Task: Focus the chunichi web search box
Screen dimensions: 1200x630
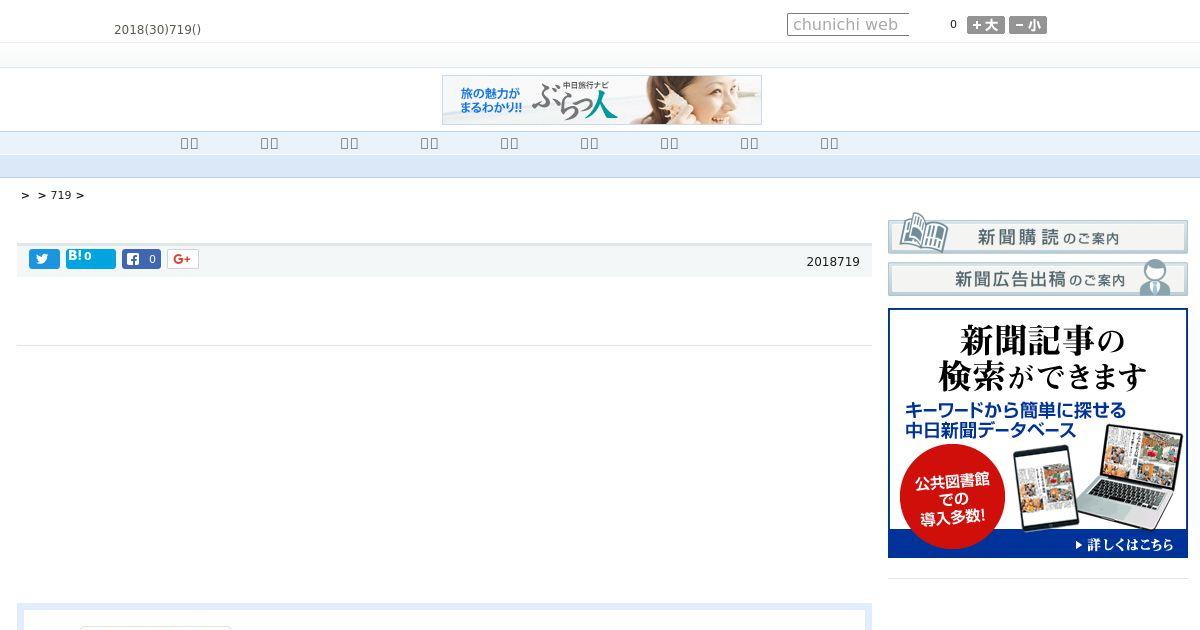Action: (x=848, y=25)
